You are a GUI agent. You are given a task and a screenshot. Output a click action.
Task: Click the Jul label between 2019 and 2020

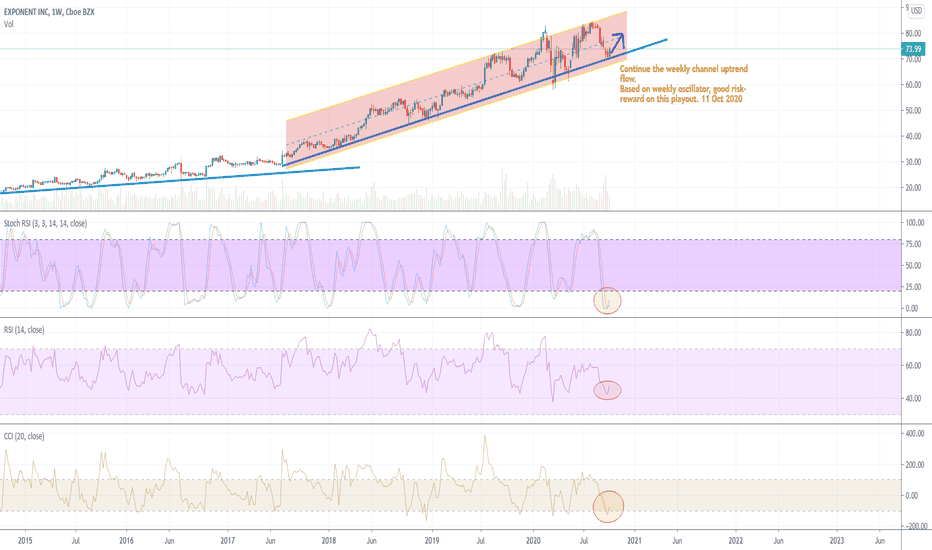pos(480,540)
